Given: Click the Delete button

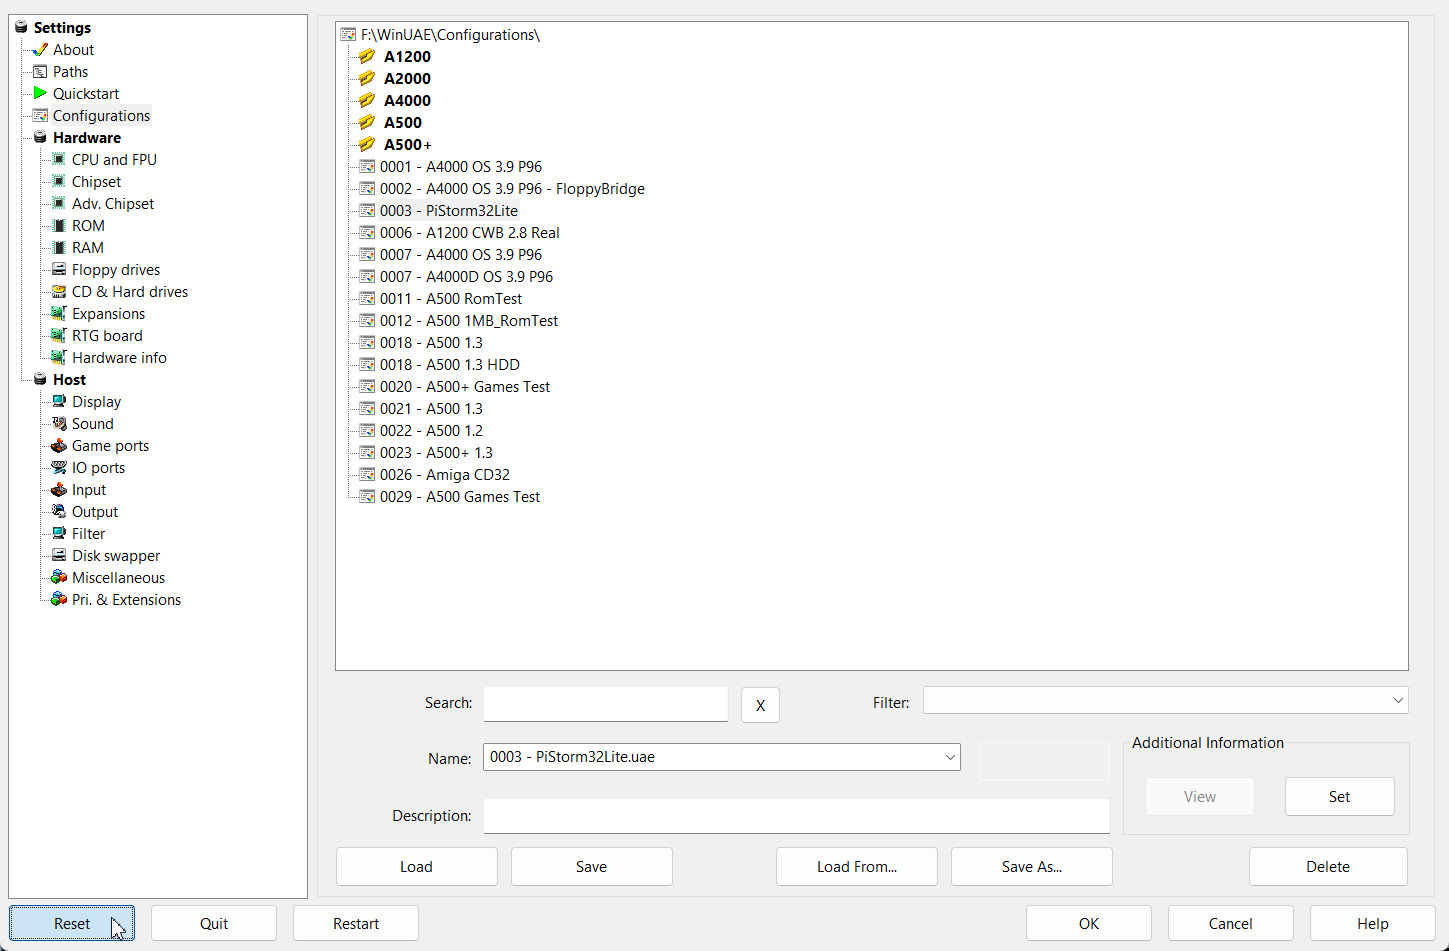Looking at the screenshot, I should point(1328,867).
